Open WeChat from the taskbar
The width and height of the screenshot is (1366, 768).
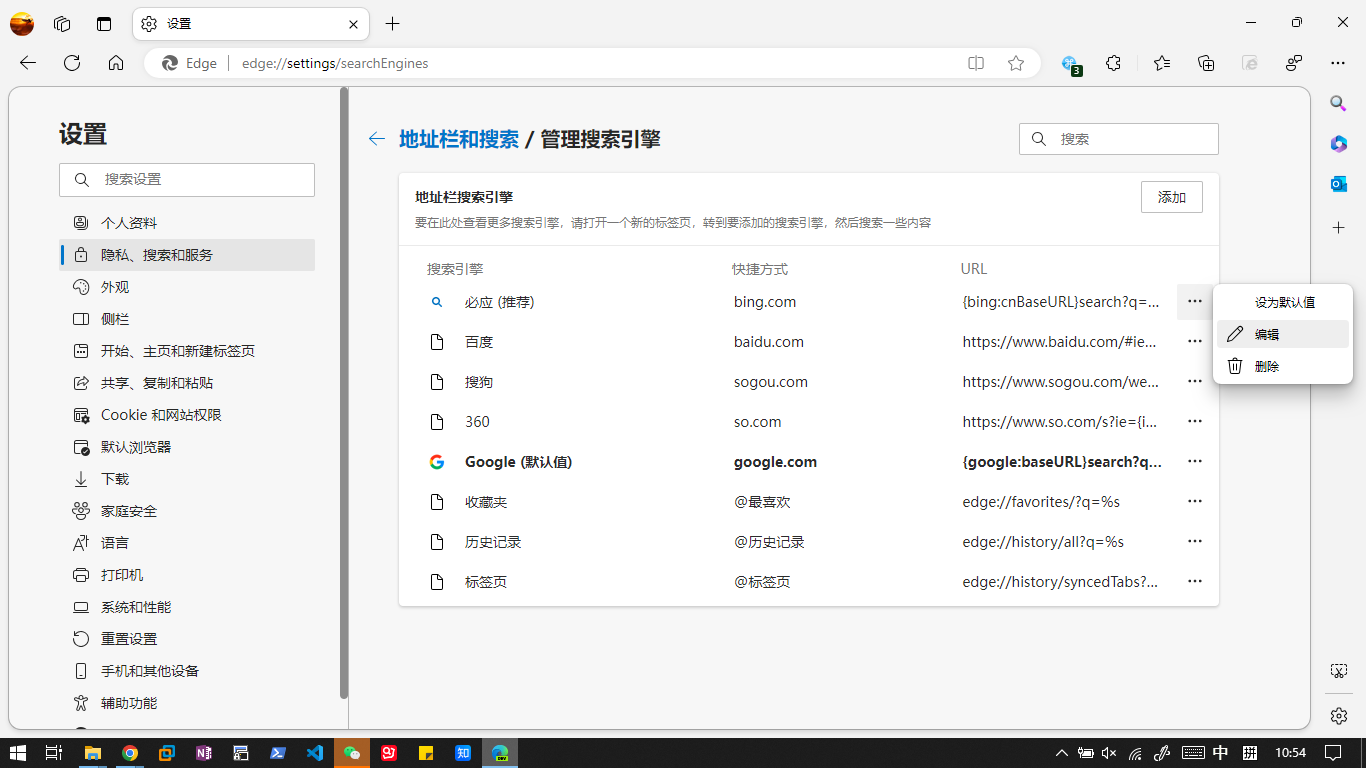pyautogui.click(x=352, y=753)
